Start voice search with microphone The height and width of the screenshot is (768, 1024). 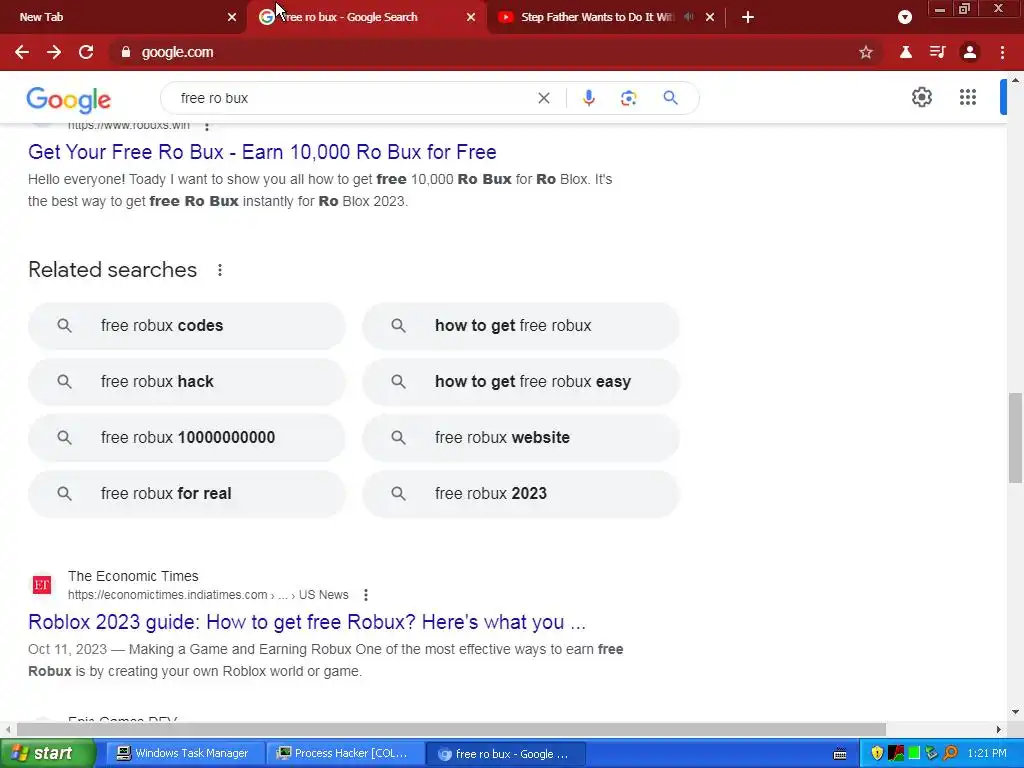tap(588, 98)
